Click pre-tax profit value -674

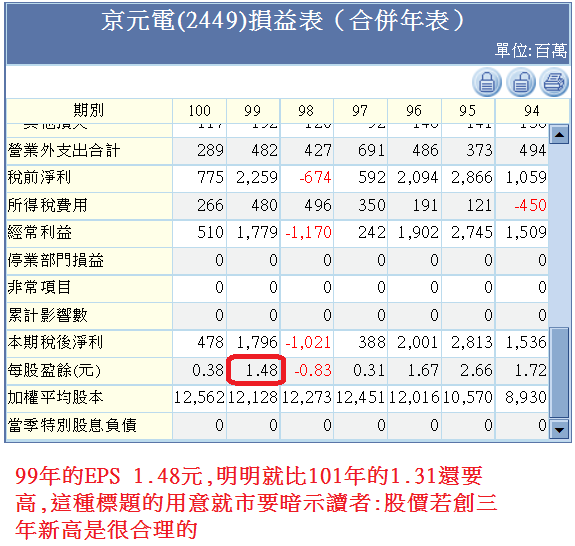[315, 177]
